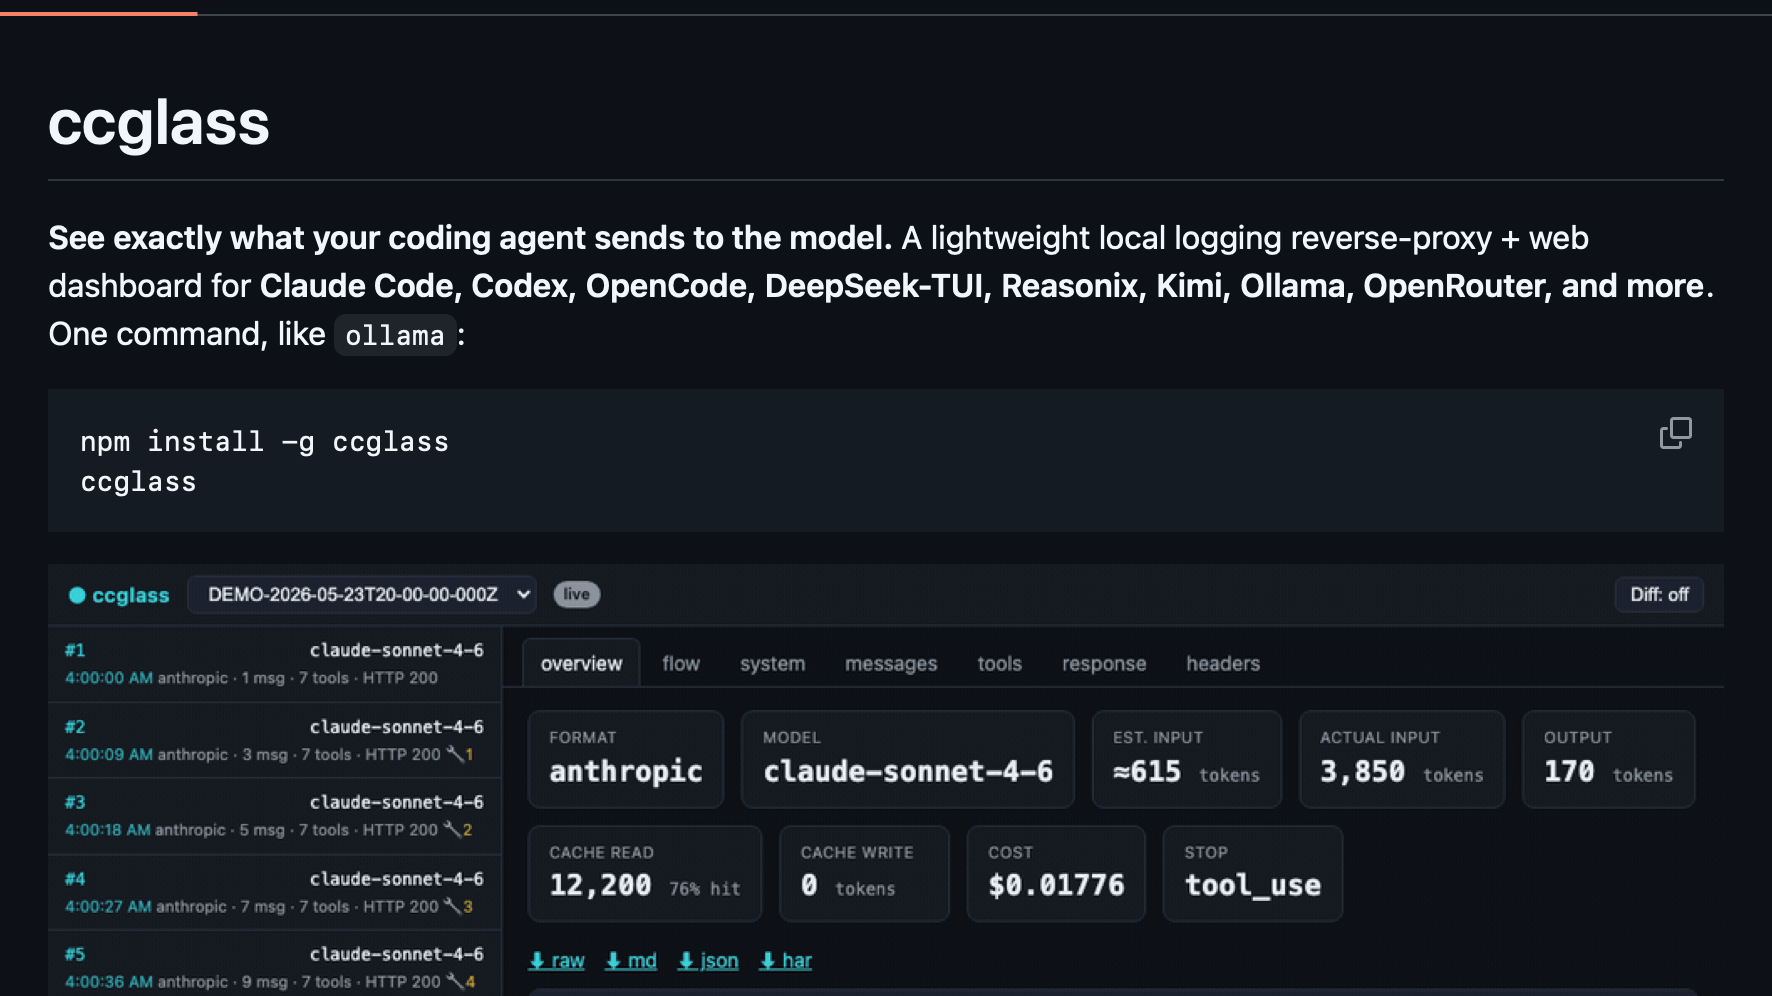Download the json export link

tap(708, 961)
